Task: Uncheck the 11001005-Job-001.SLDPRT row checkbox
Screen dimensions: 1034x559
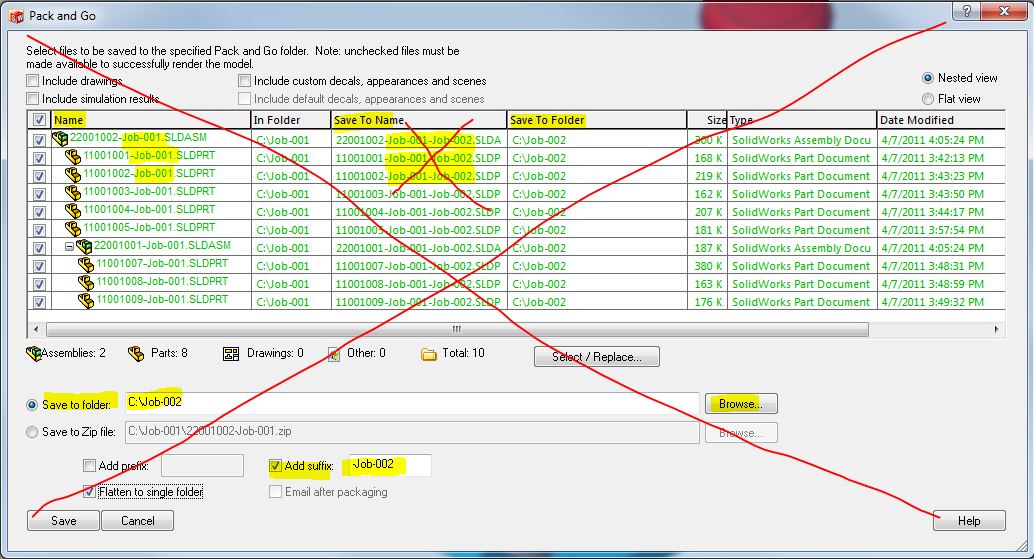Action: coord(39,230)
